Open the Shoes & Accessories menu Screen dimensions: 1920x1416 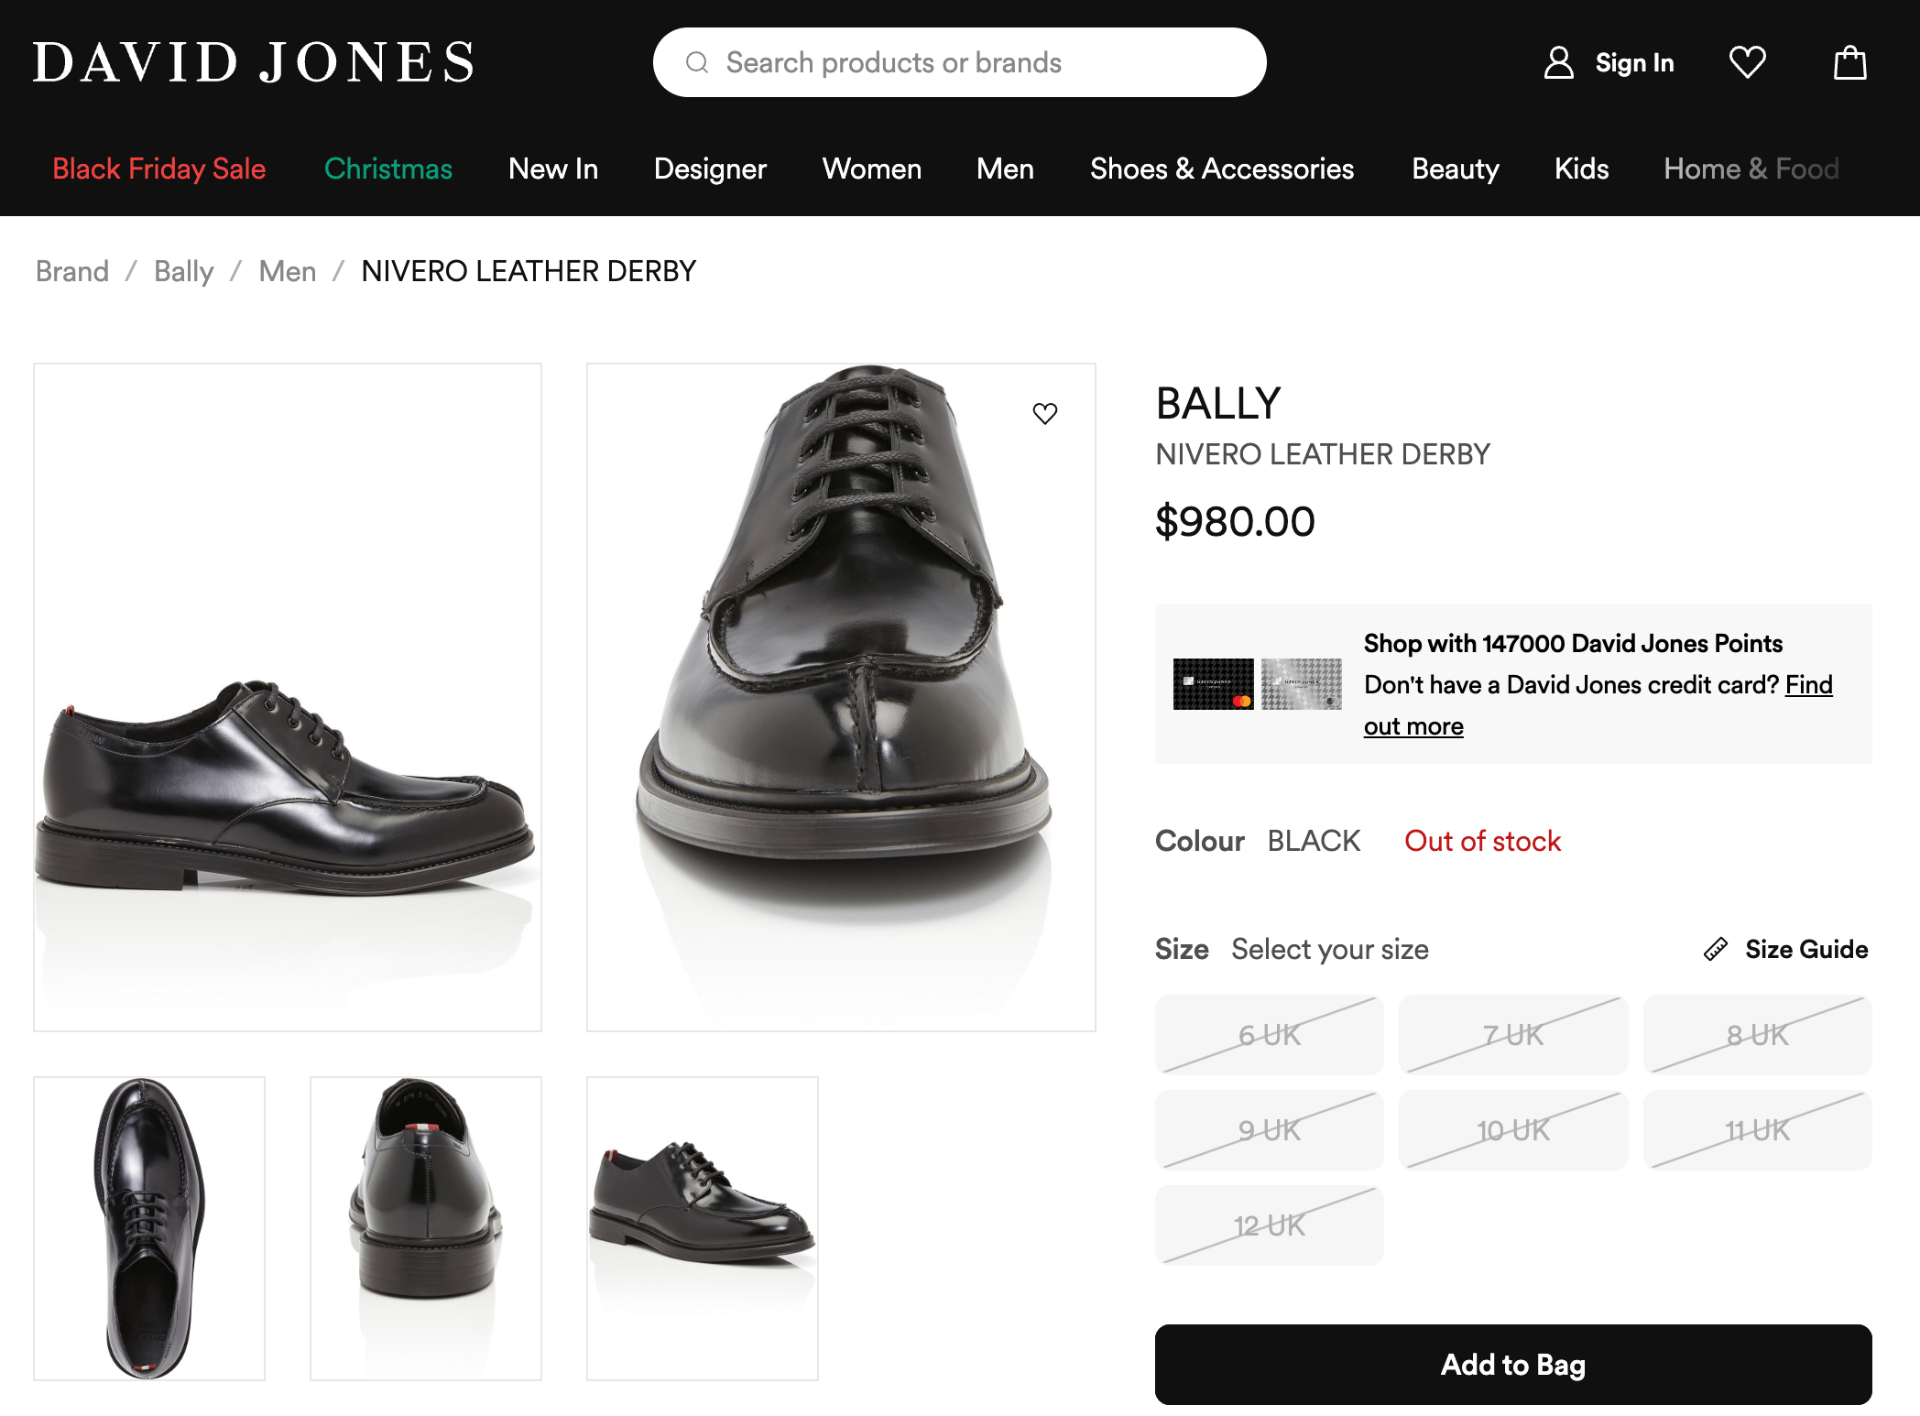(1221, 169)
